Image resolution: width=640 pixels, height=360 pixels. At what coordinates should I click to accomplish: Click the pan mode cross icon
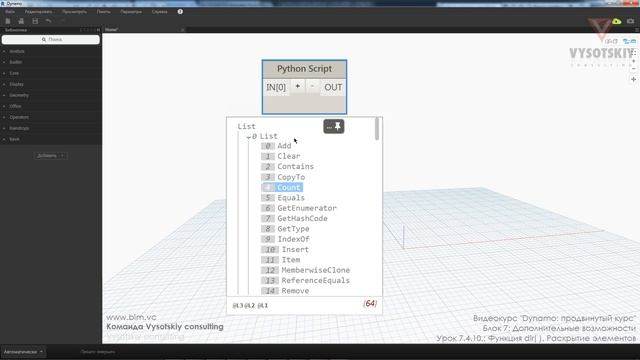[x=633, y=79]
